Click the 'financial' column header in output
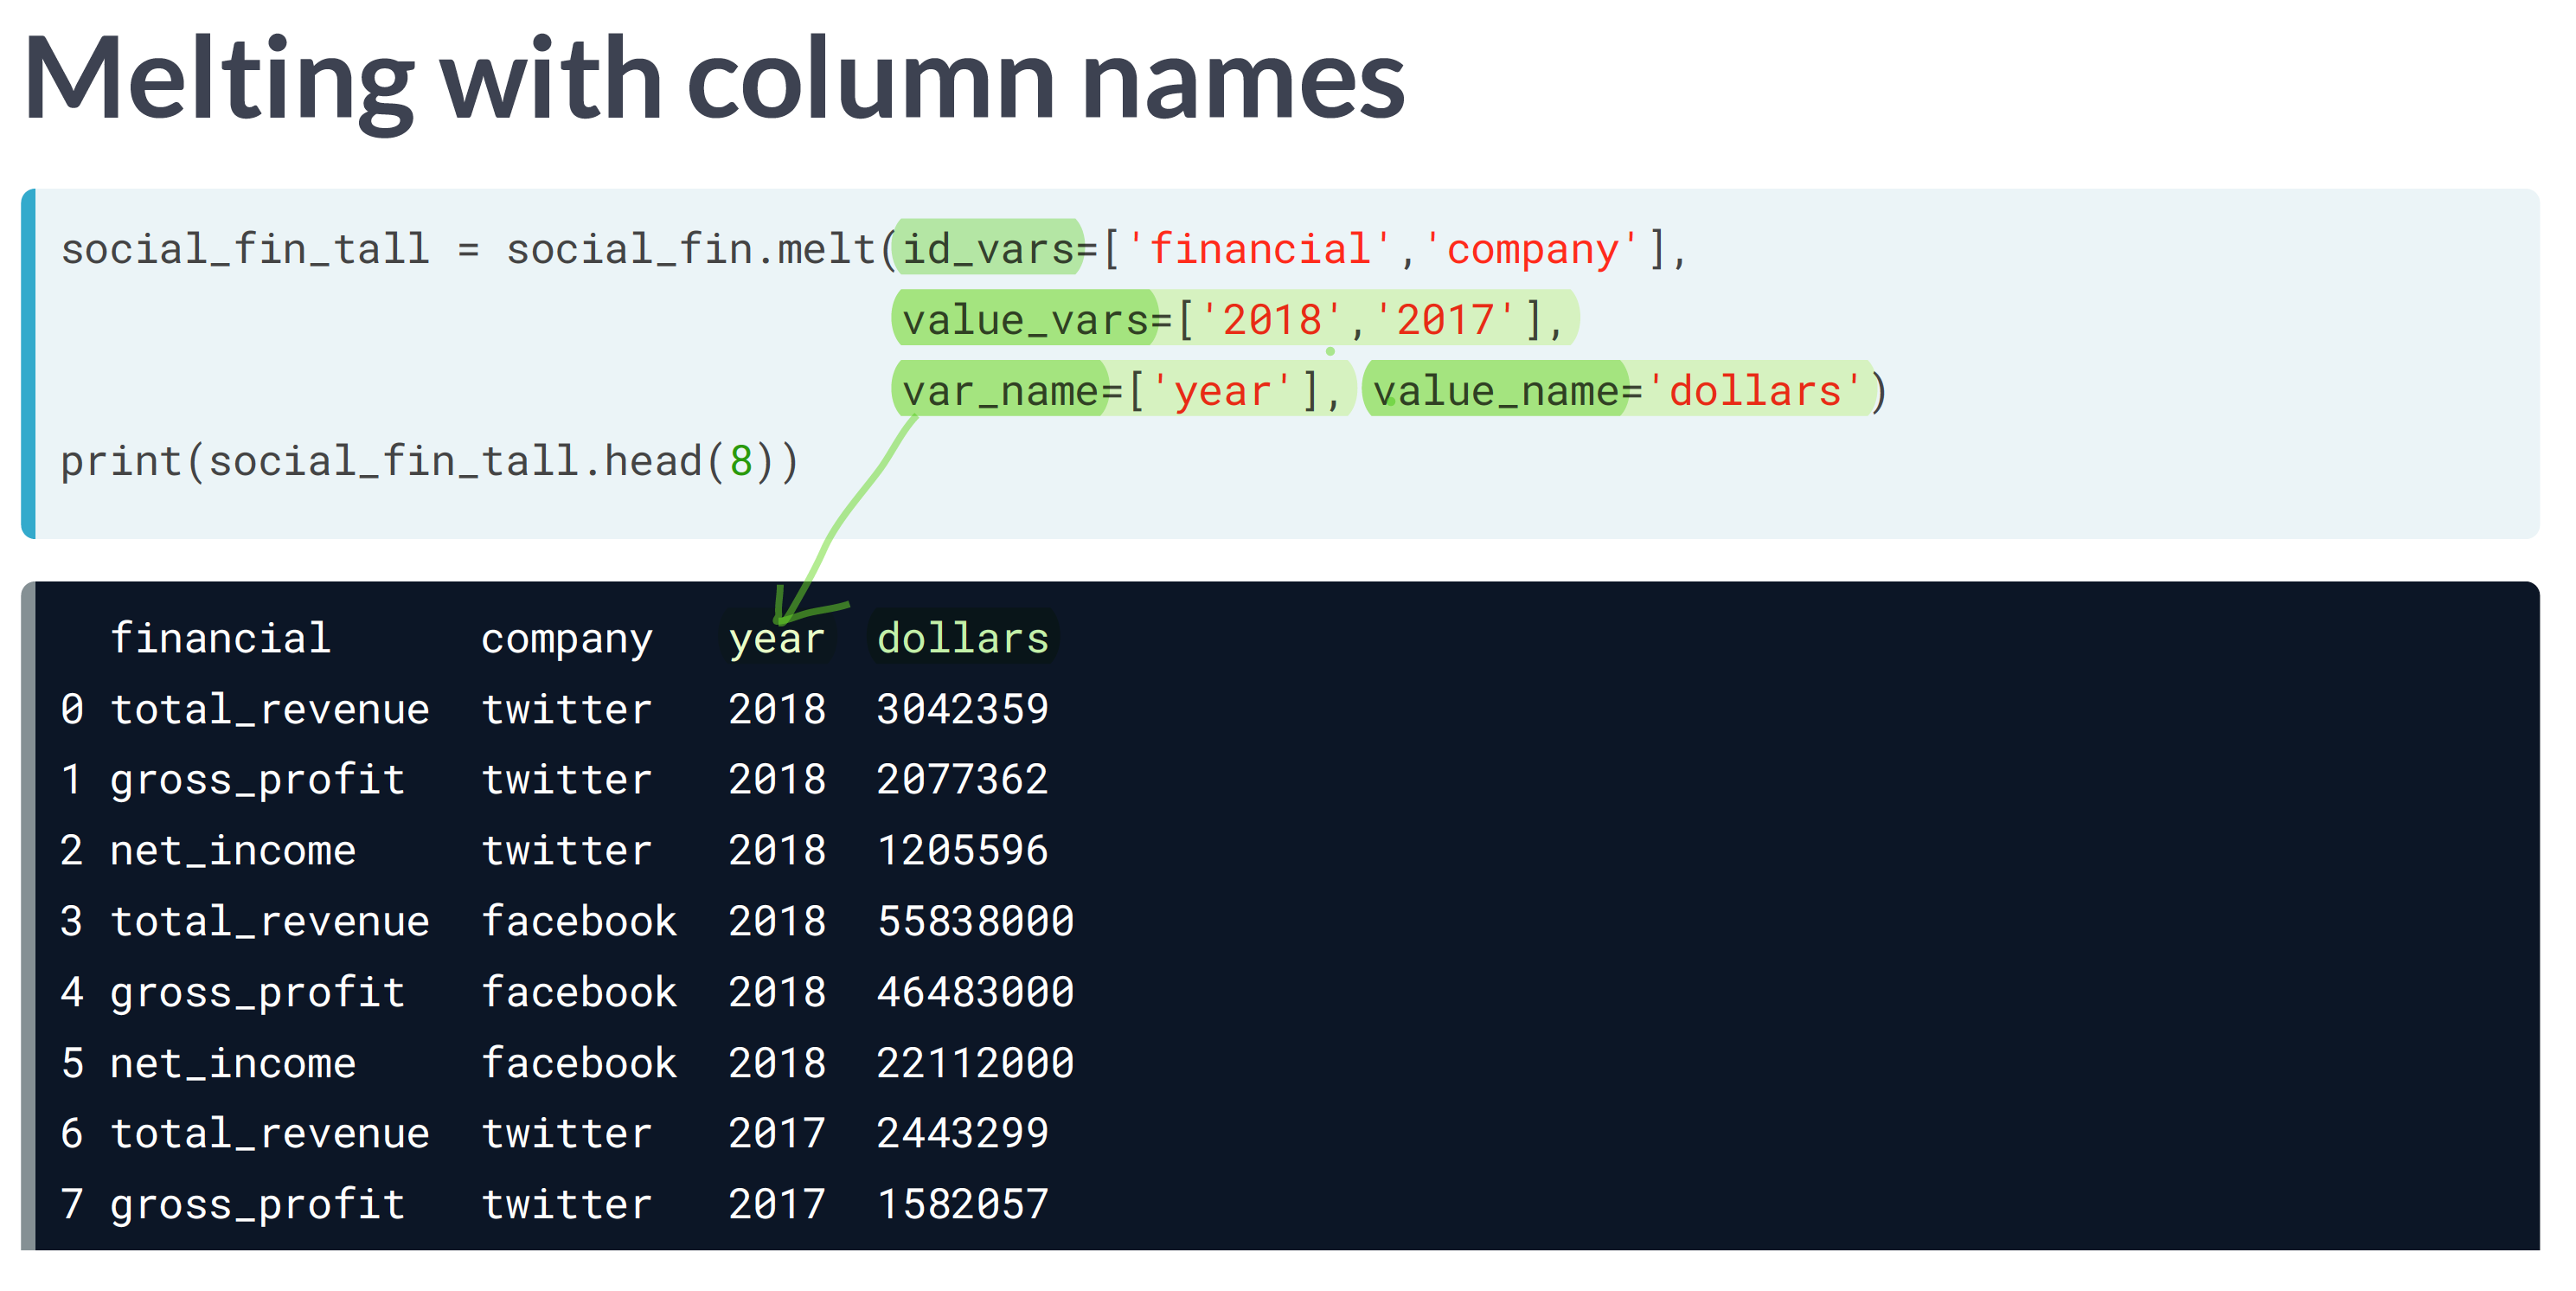Image resolution: width=2576 pixels, height=1291 pixels. coord(220,638)
